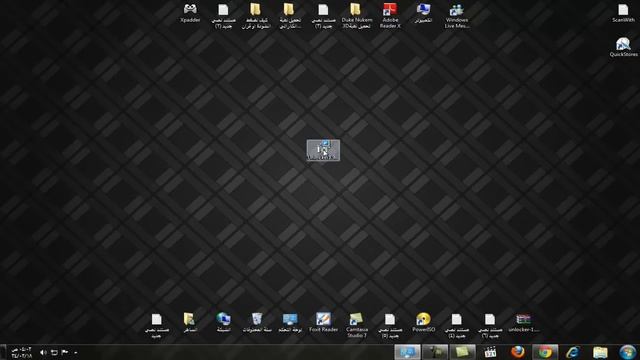Open the Xpadder desktop icon
The image size is (640, 360).
190,13
